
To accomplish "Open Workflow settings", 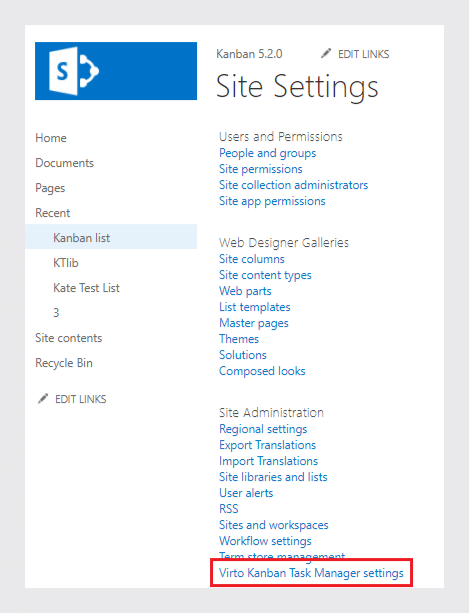I will point(265,541).
